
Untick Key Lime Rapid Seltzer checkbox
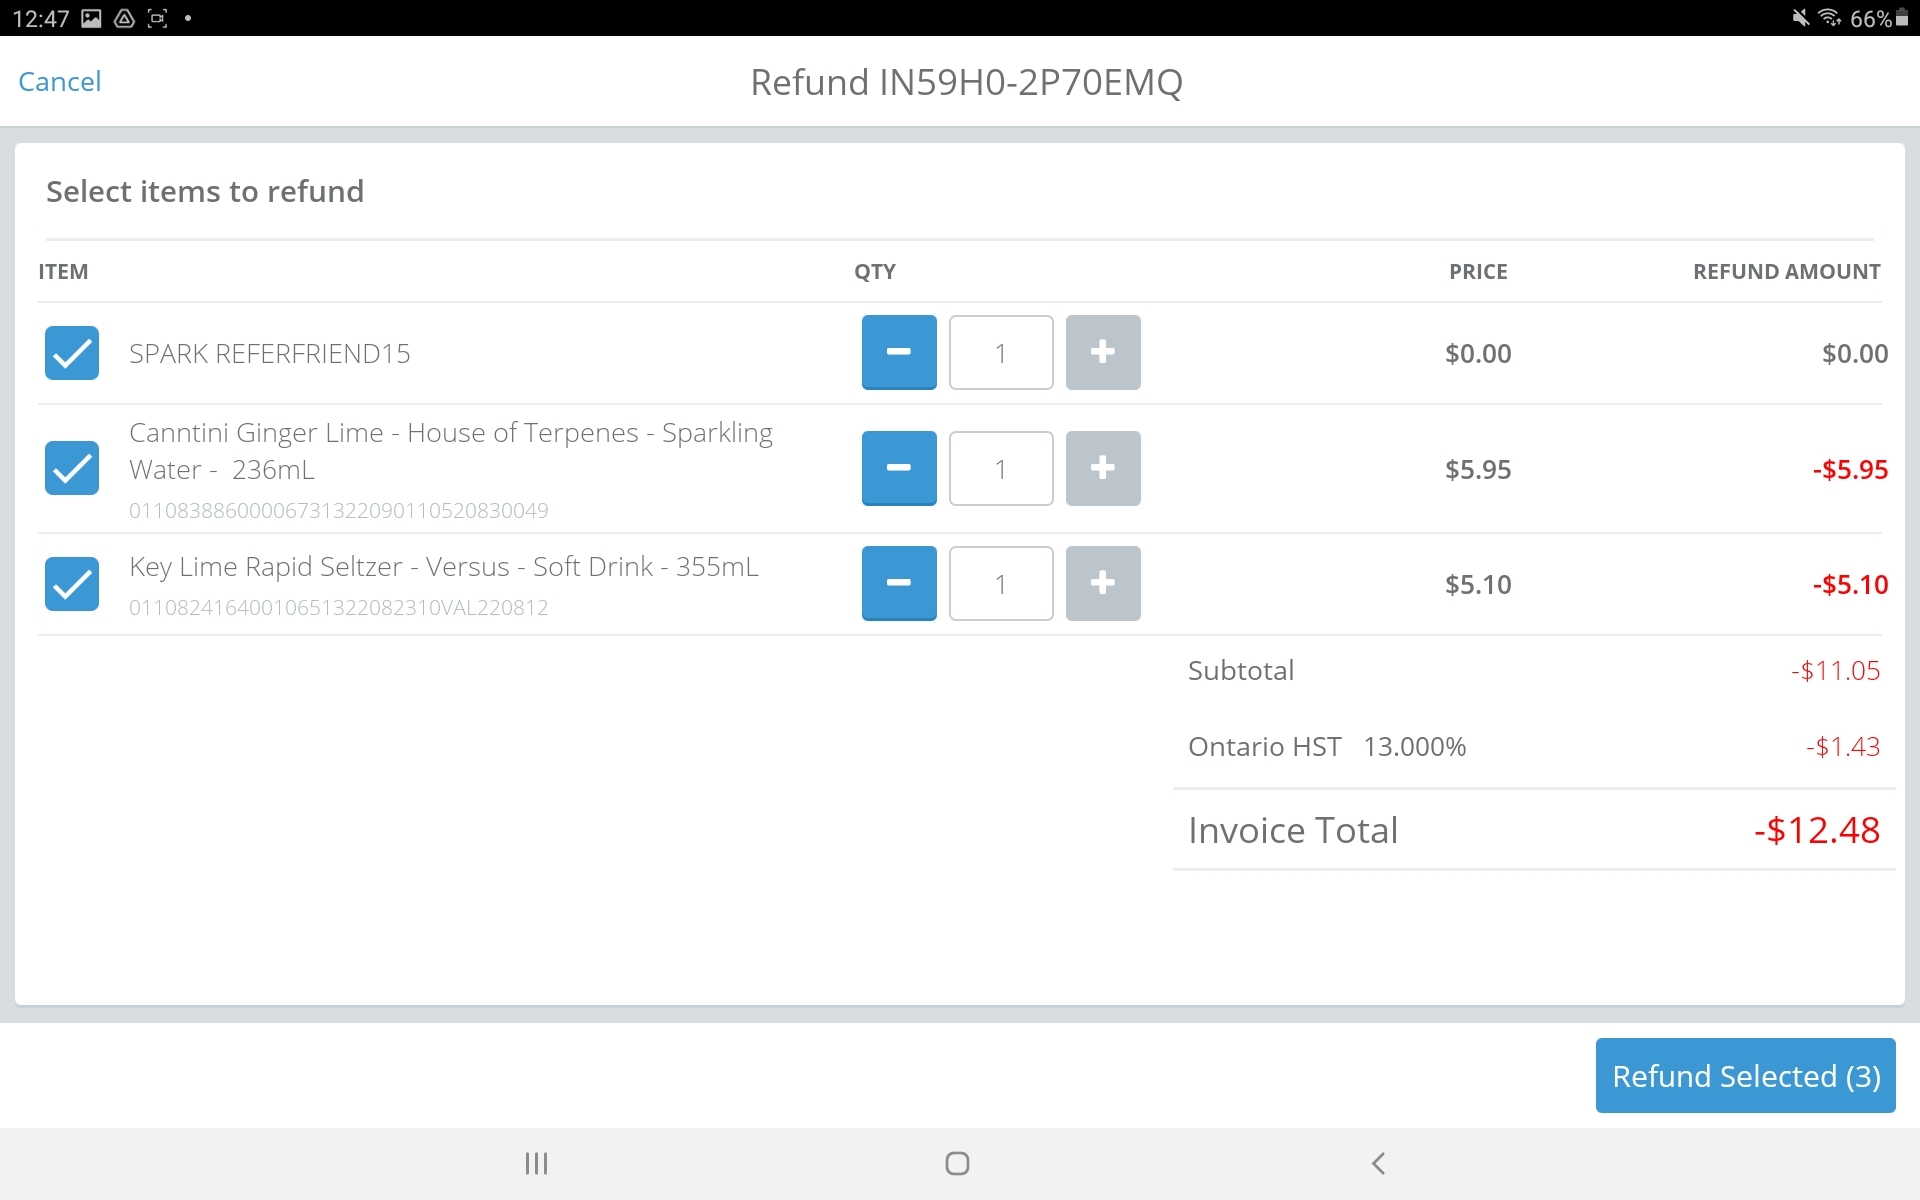(x=72, y=584)
